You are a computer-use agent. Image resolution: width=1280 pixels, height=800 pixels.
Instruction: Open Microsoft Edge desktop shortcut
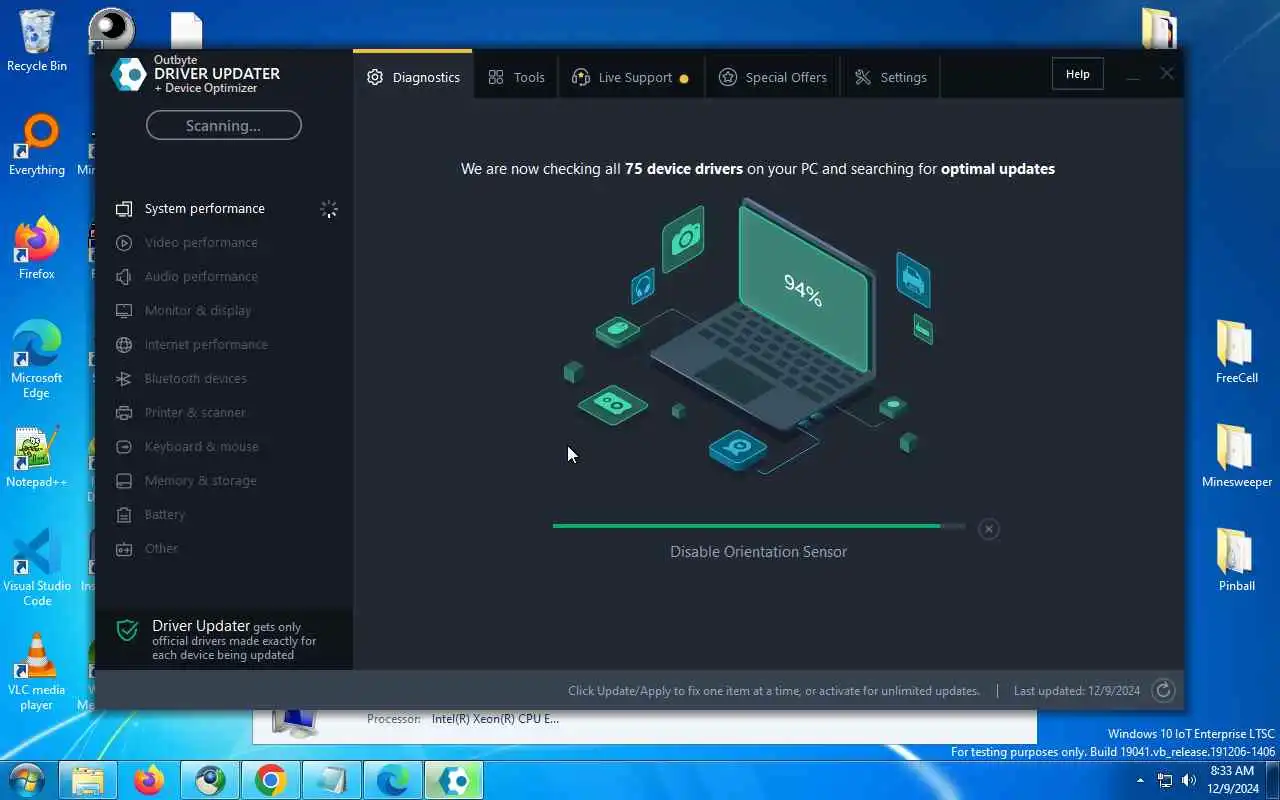coord(37,360)
